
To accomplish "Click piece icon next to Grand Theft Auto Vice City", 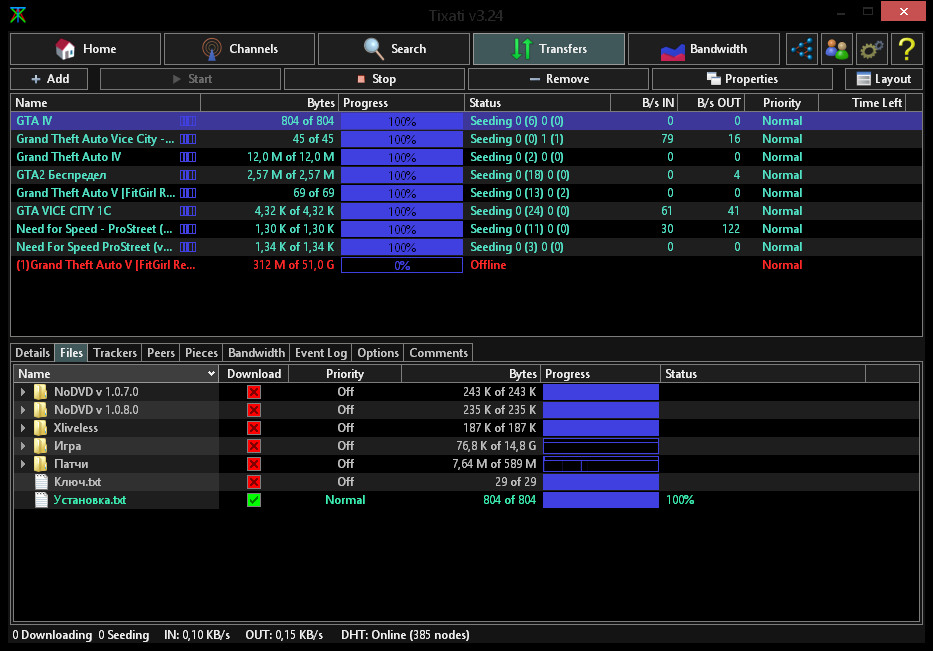I will click(188, 139).
